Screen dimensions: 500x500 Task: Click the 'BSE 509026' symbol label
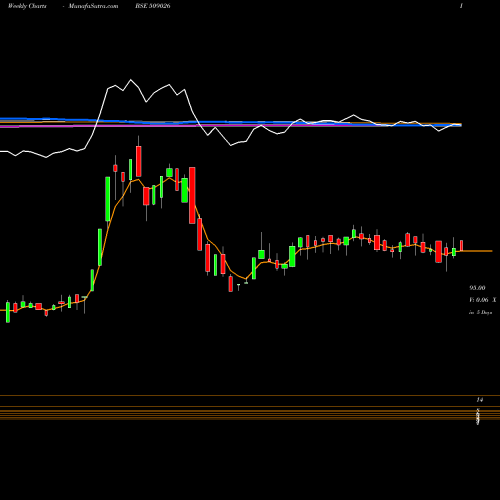[153, 6]
